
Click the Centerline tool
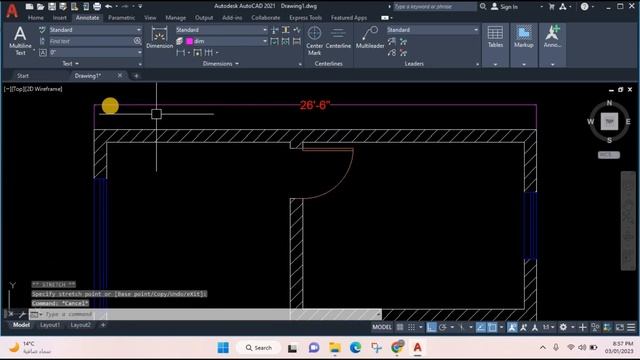point(338,38)
